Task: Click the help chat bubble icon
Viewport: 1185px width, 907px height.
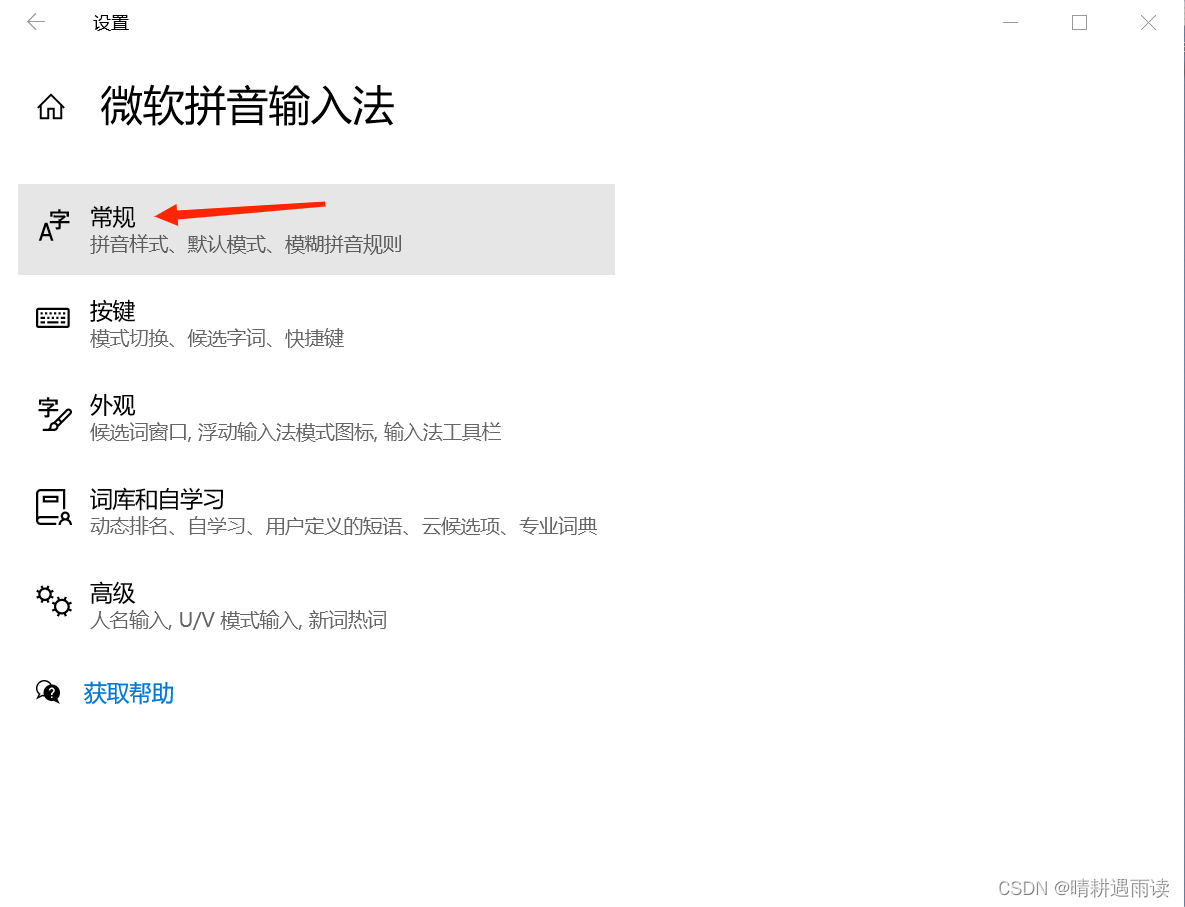Action: 48,691
